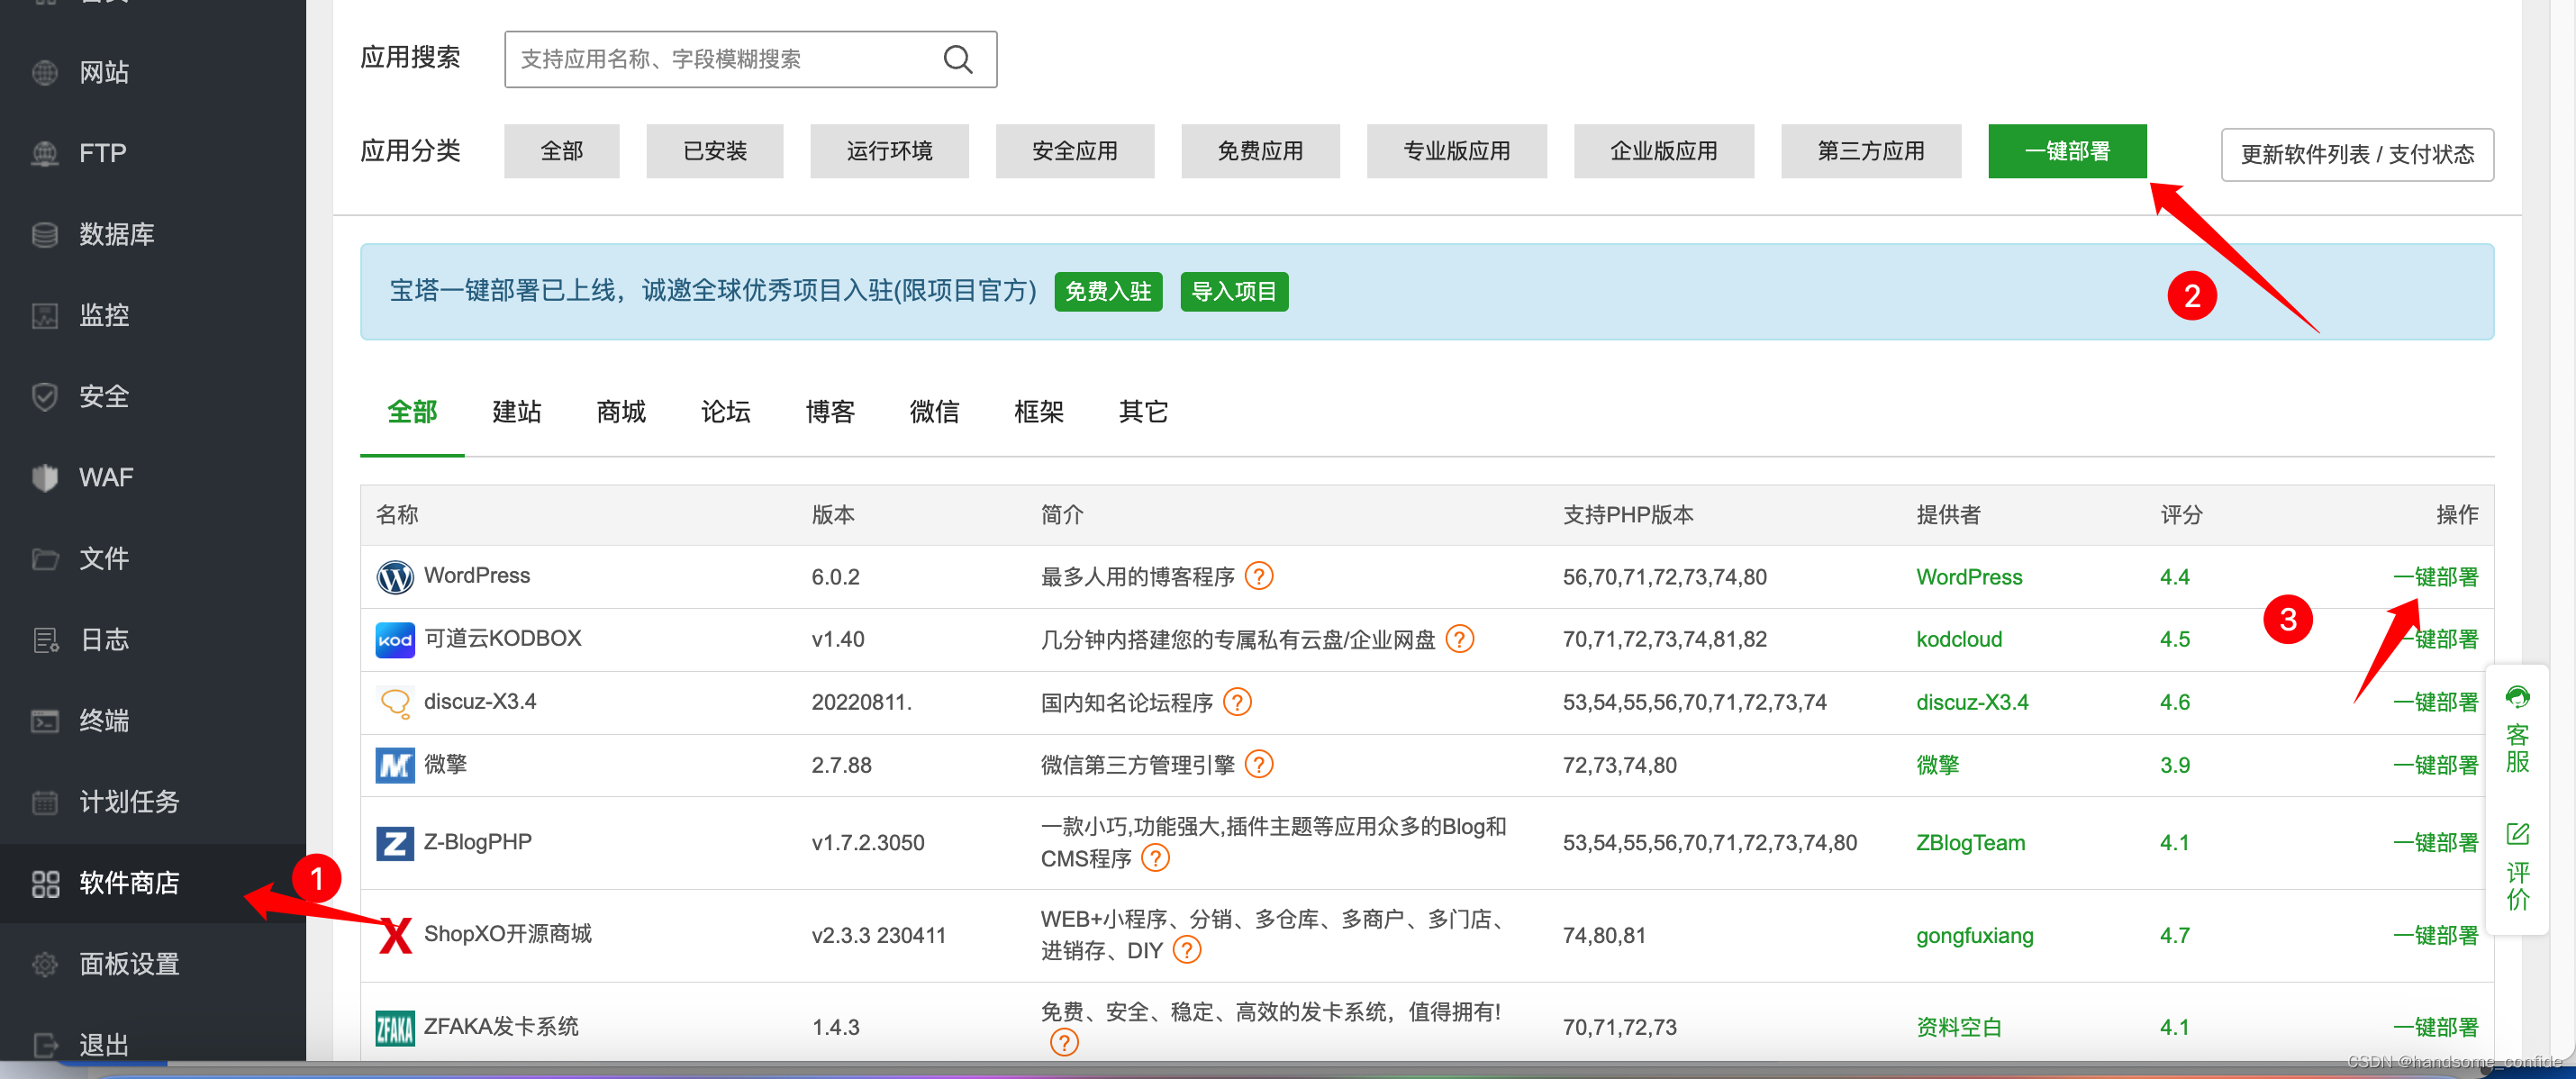Open the 终端 terminal sidebar item
The width and height of the screenshot is (2576, 1079).
coord(104,720)
